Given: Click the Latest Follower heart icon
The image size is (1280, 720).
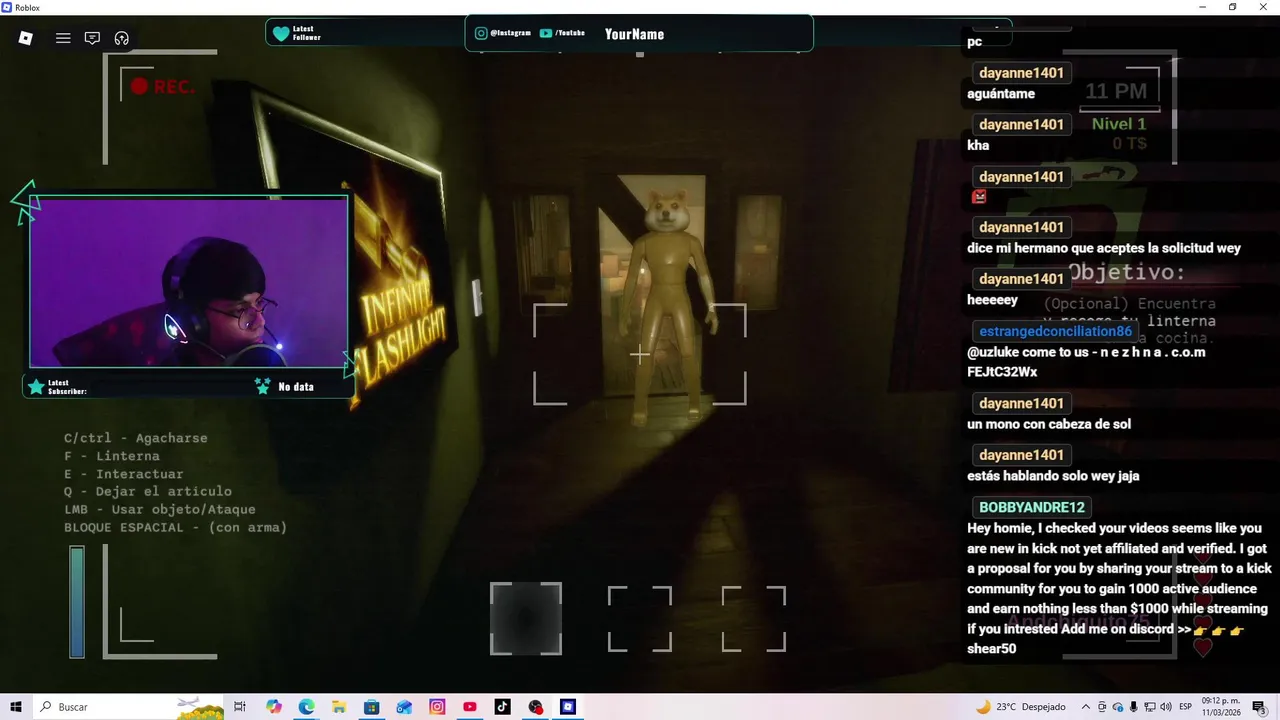Looking at the screenshot, I should (x=281, y=33).
